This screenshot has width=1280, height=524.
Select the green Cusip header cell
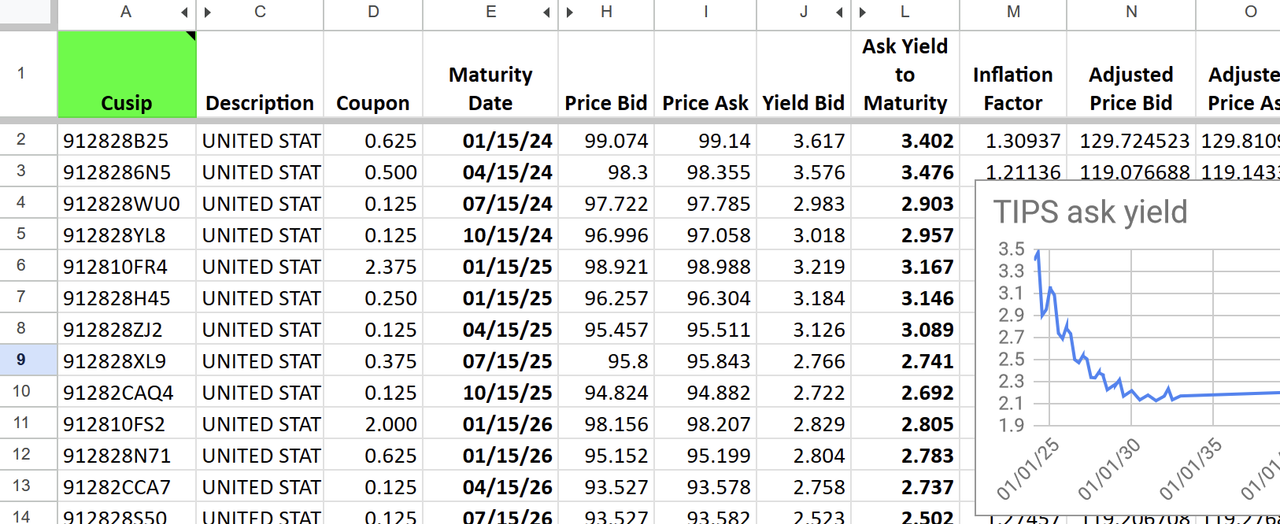click(x=127, y=74)
